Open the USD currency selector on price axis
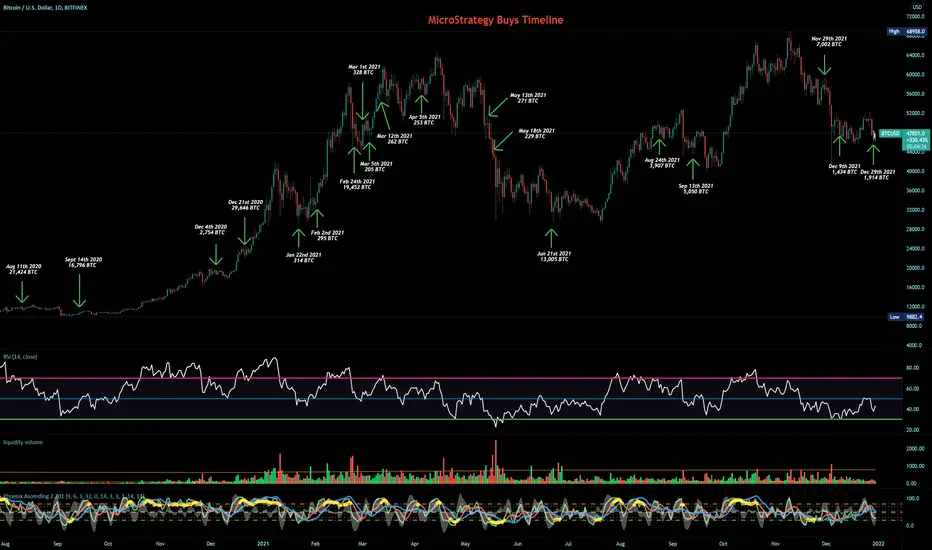 pos(916,7)
